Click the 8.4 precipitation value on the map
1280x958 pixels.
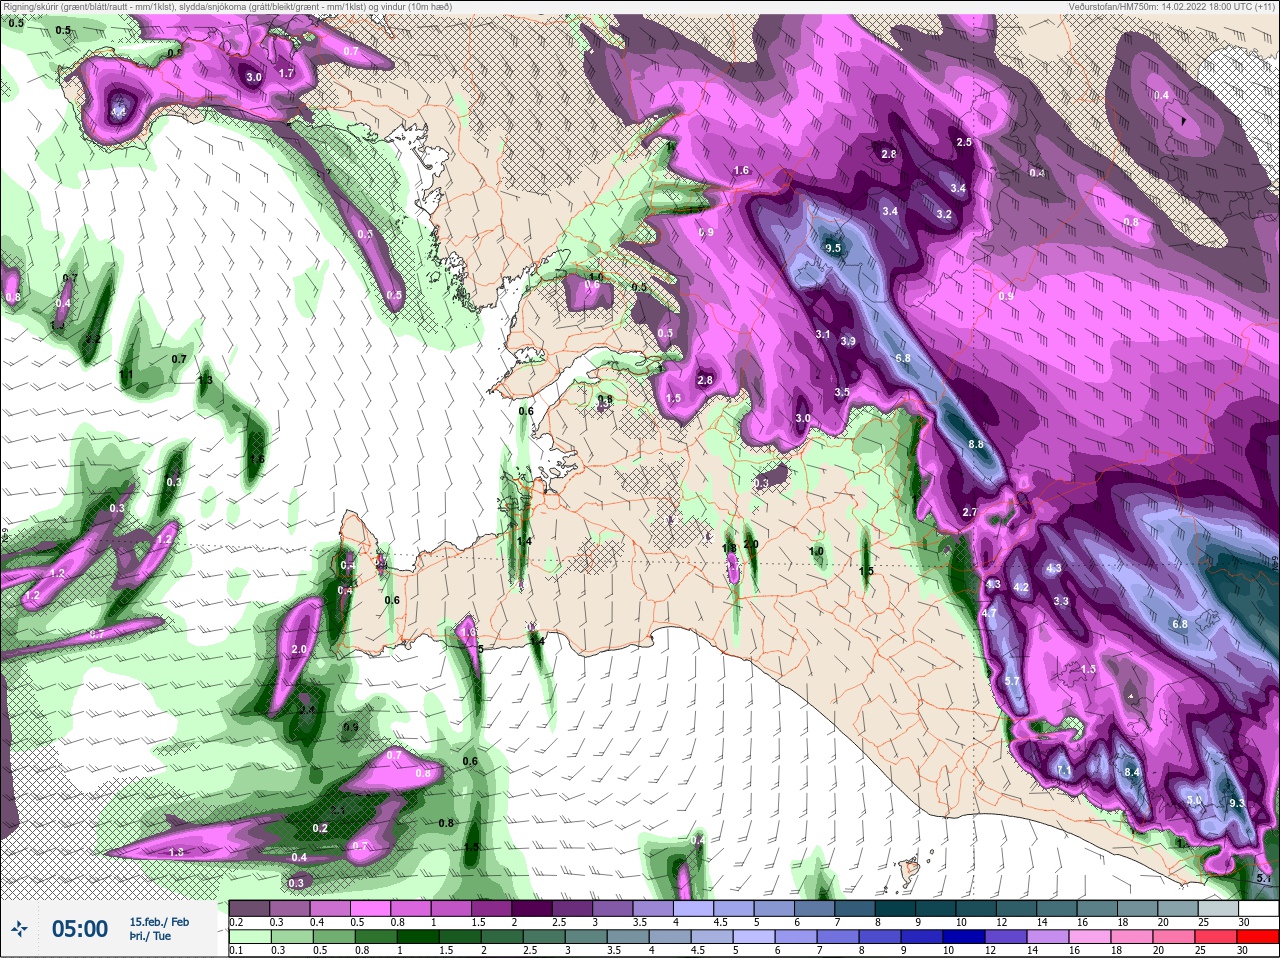tap(1132, 772)
